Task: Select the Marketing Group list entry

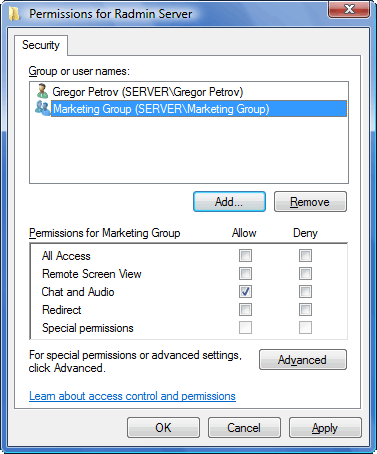Action: click(x=199, y=109)
